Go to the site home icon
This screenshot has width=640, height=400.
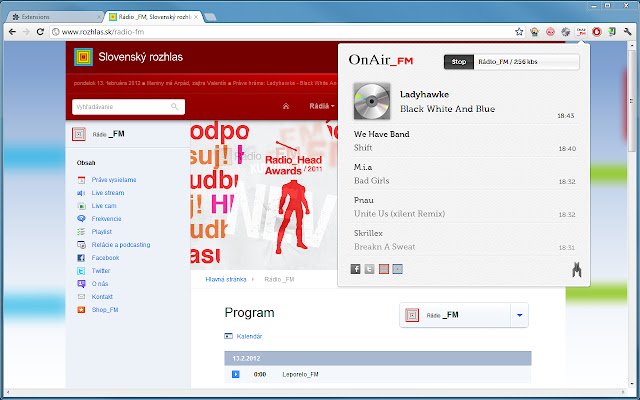[286, 107]
